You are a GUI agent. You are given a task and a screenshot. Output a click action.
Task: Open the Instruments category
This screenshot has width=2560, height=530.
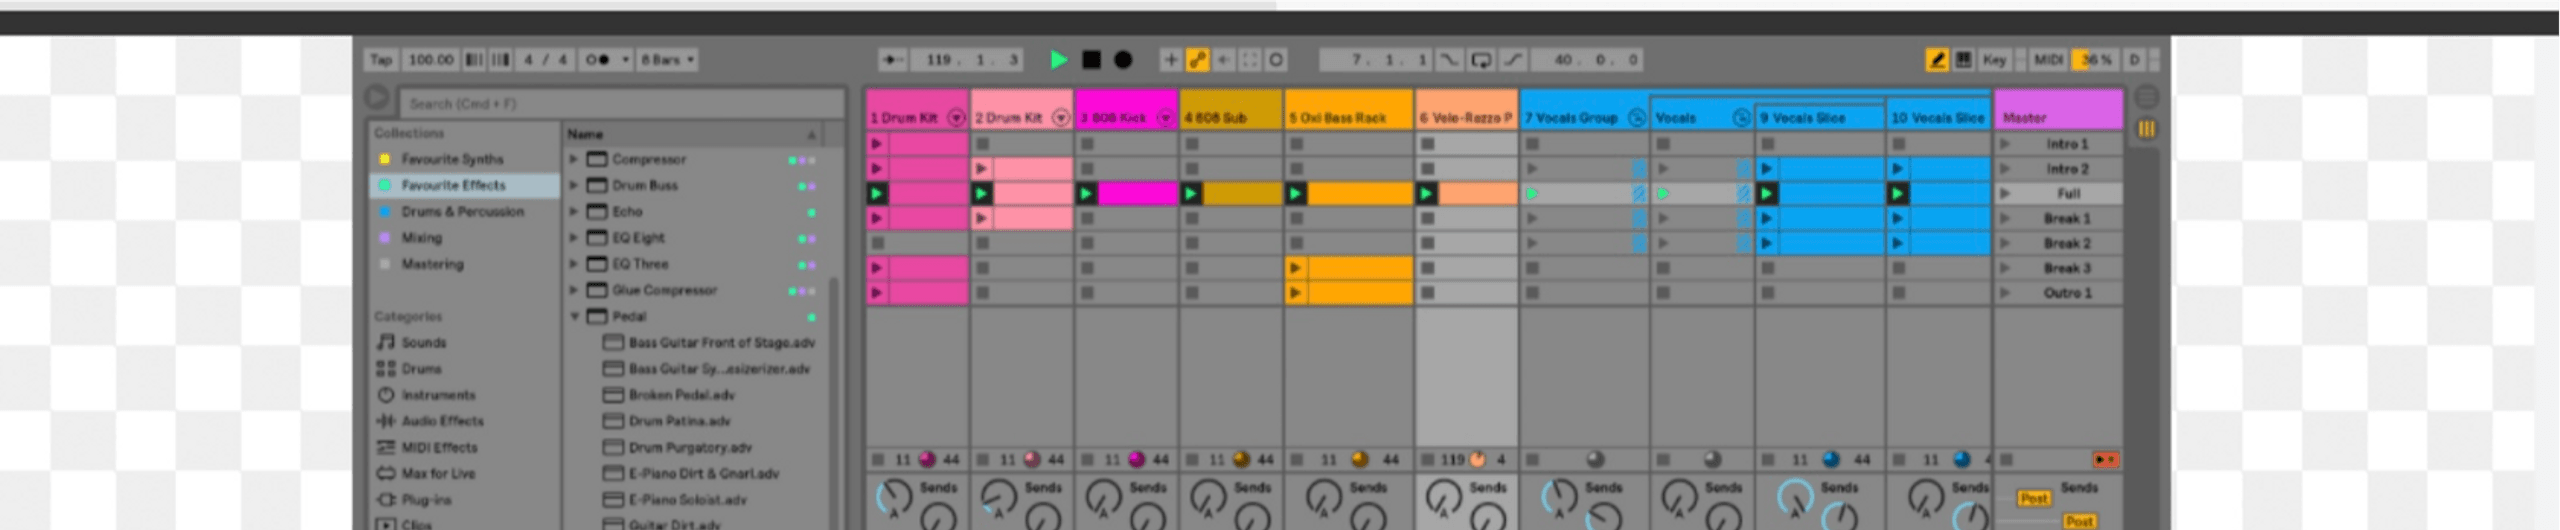pyautogui.click(x=438, y=395)
